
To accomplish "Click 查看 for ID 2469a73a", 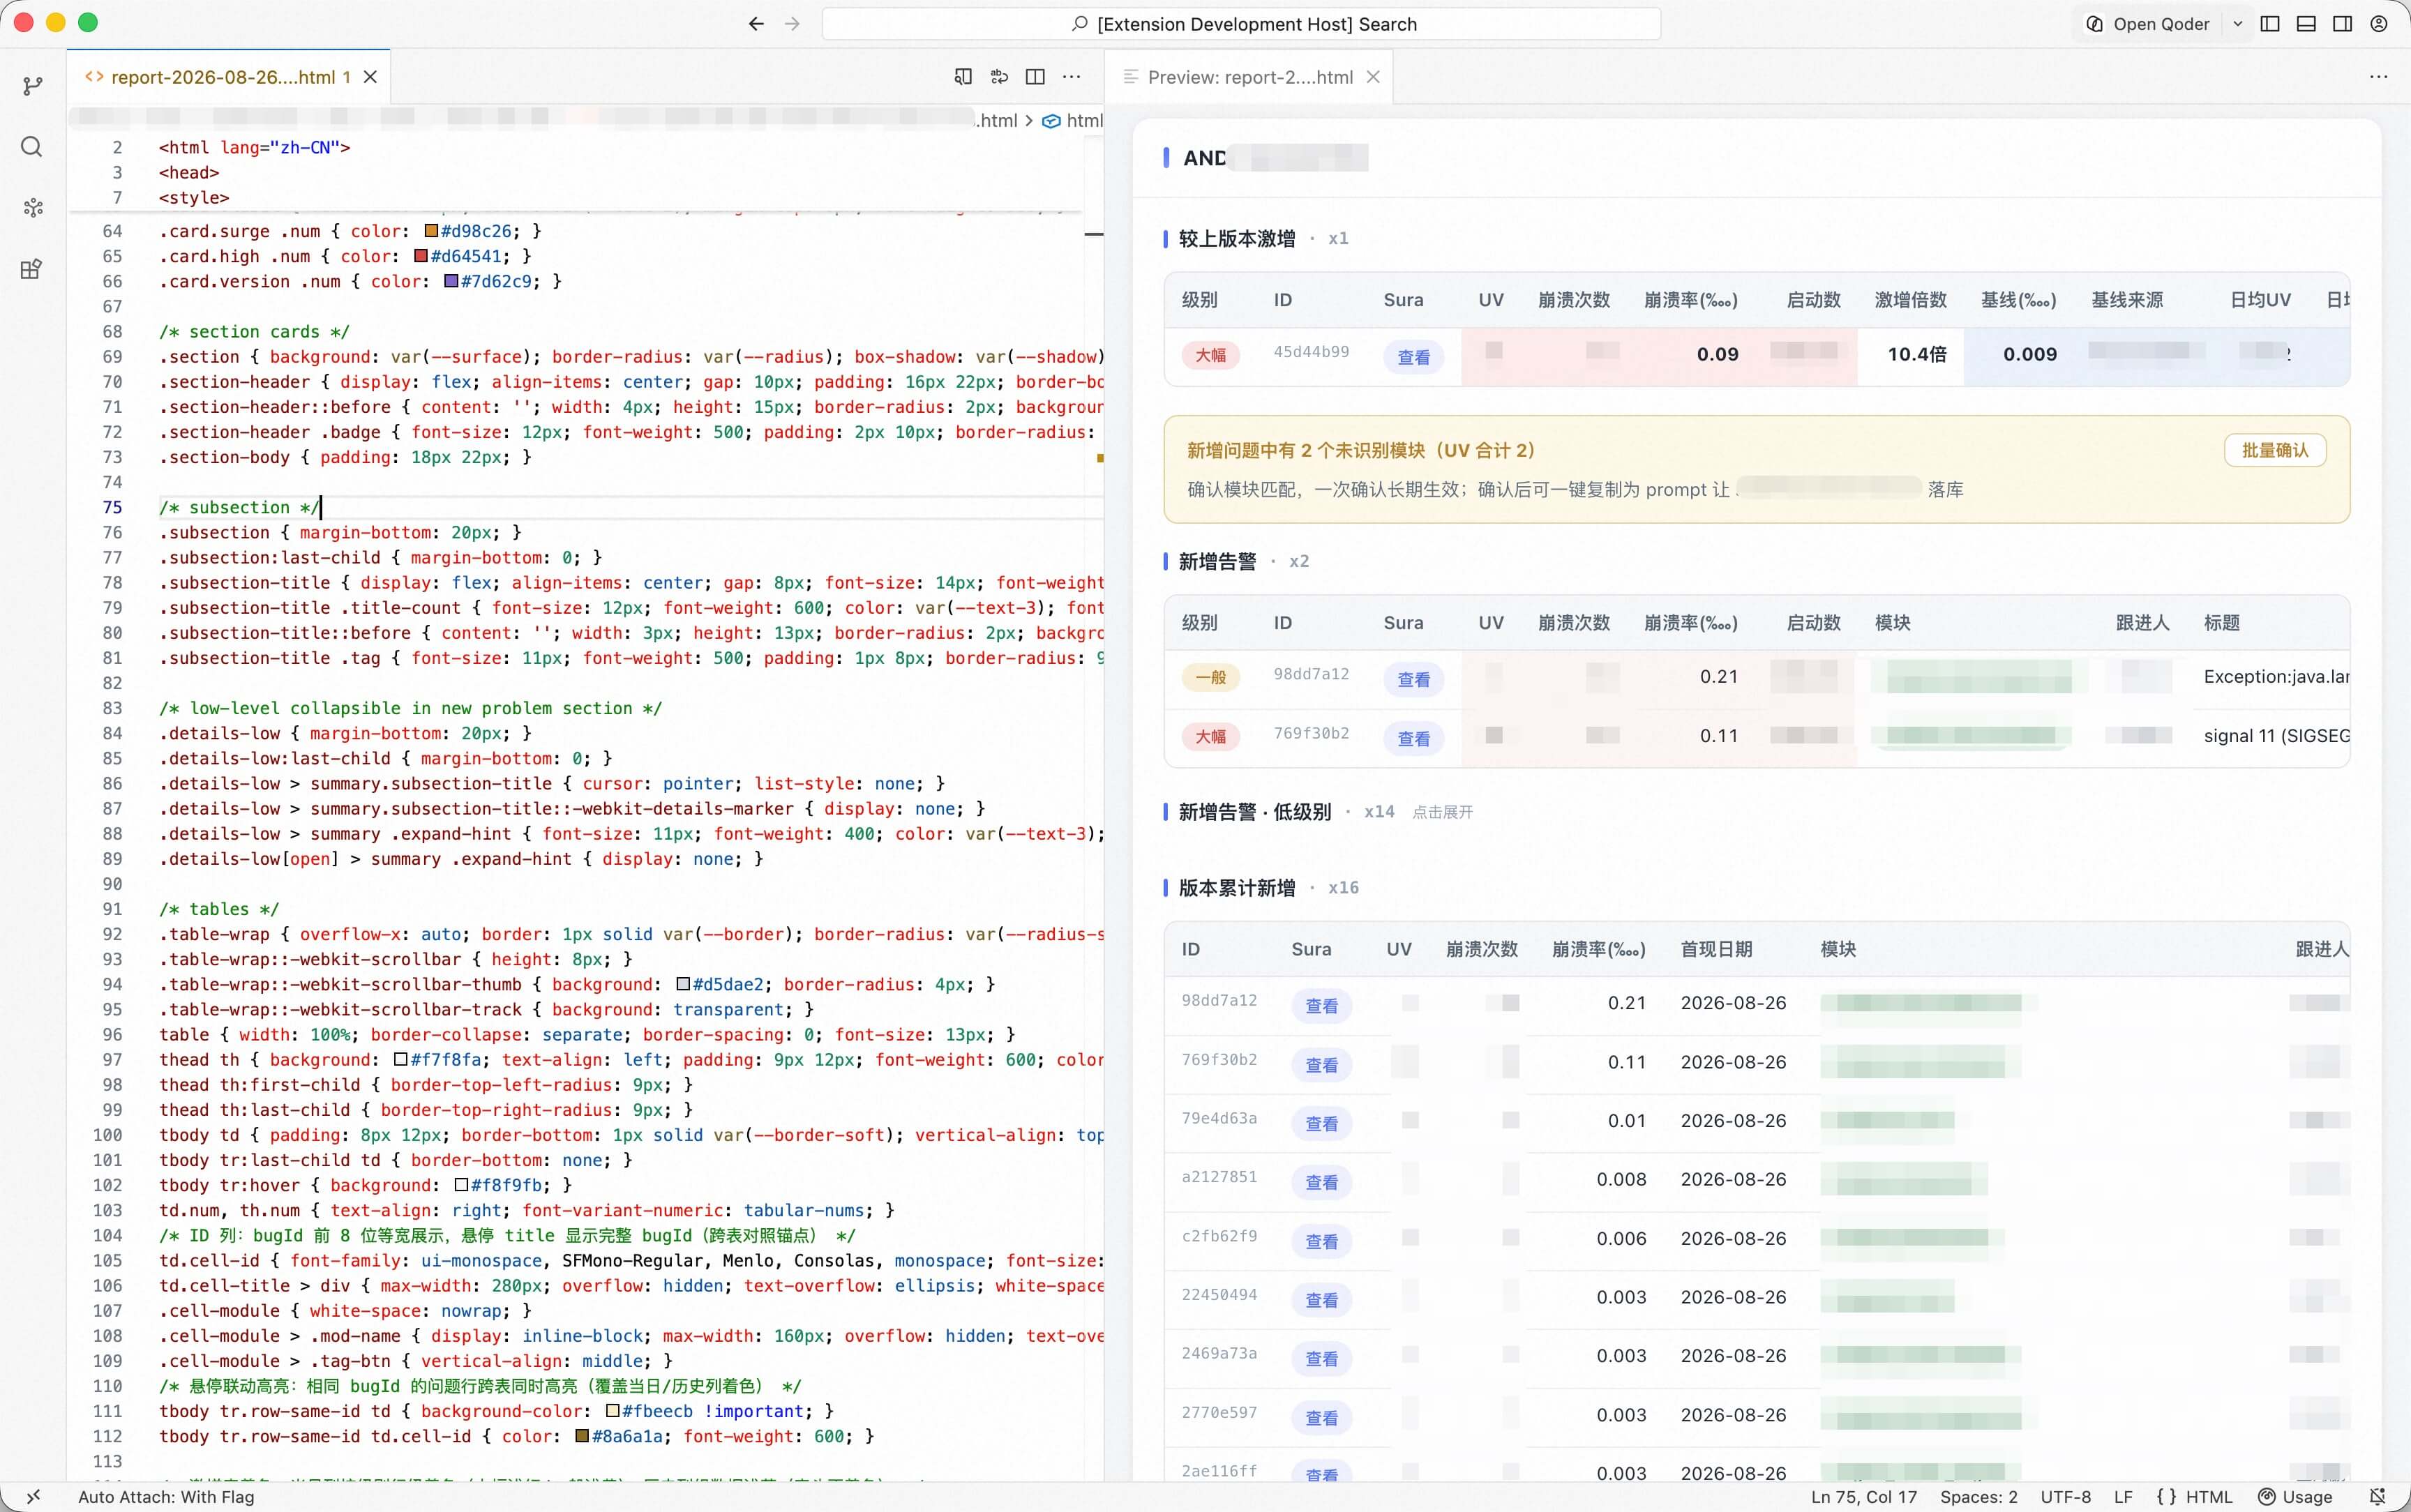I will (x=1321, y=1358).
